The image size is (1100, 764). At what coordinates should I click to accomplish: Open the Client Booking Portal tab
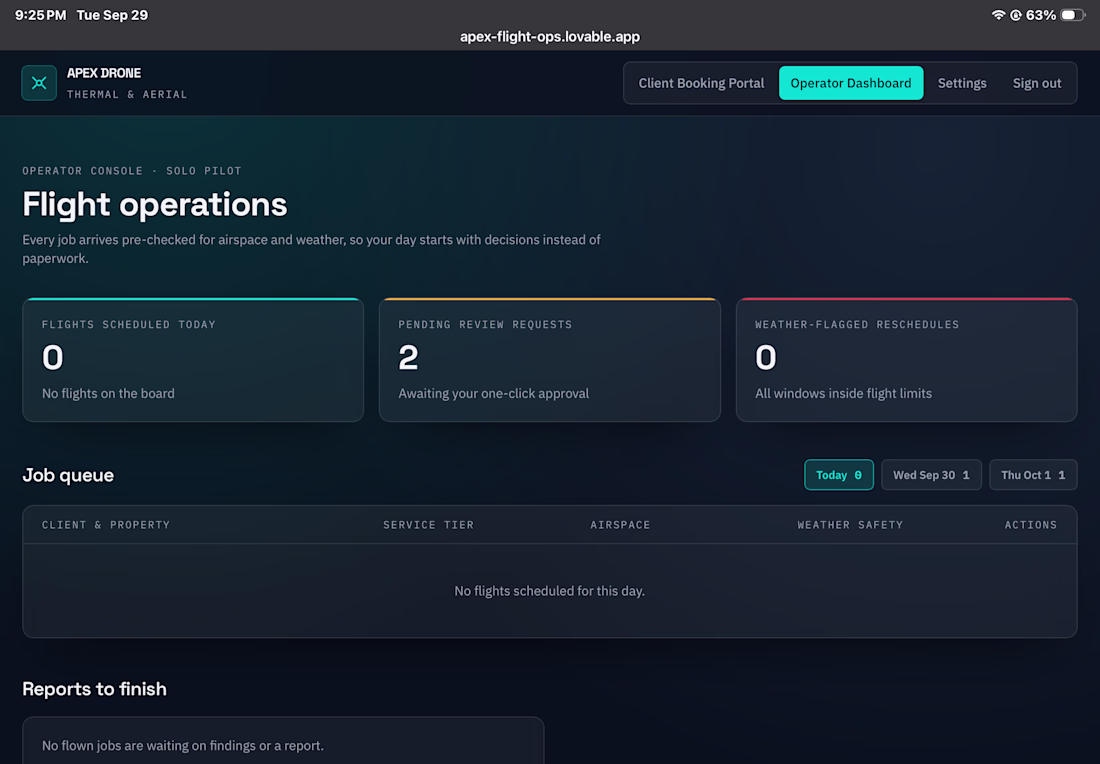(x=701, y=83)
